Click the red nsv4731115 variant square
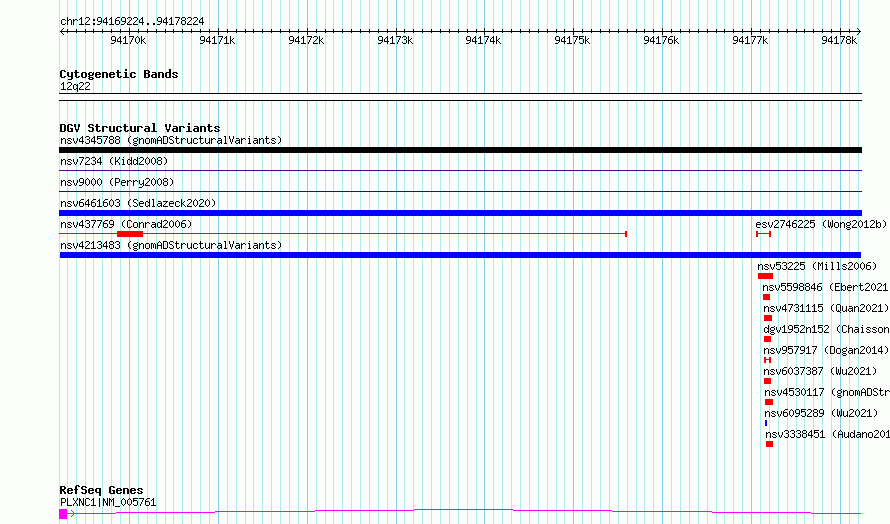Image resolution: width=890 pixels, height=524 pixels. [768, 318]
